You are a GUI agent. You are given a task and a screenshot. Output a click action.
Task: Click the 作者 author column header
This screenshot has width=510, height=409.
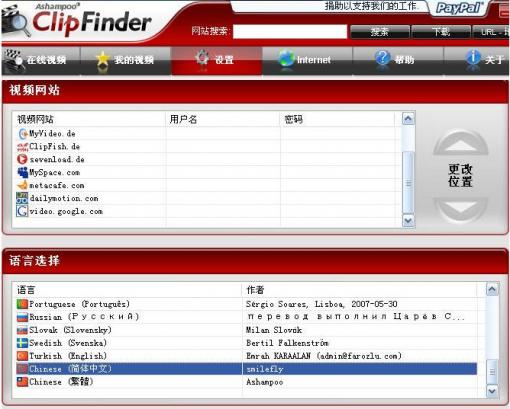359,290
